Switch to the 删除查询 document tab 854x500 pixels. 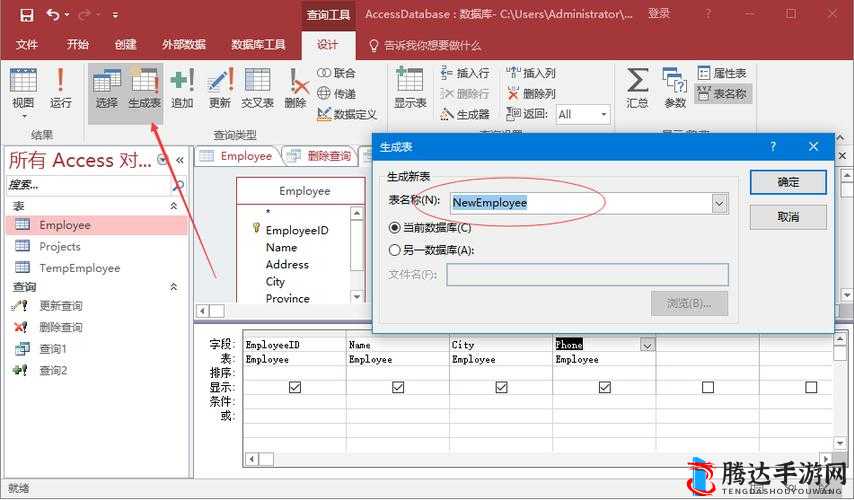tap(320, 156)
